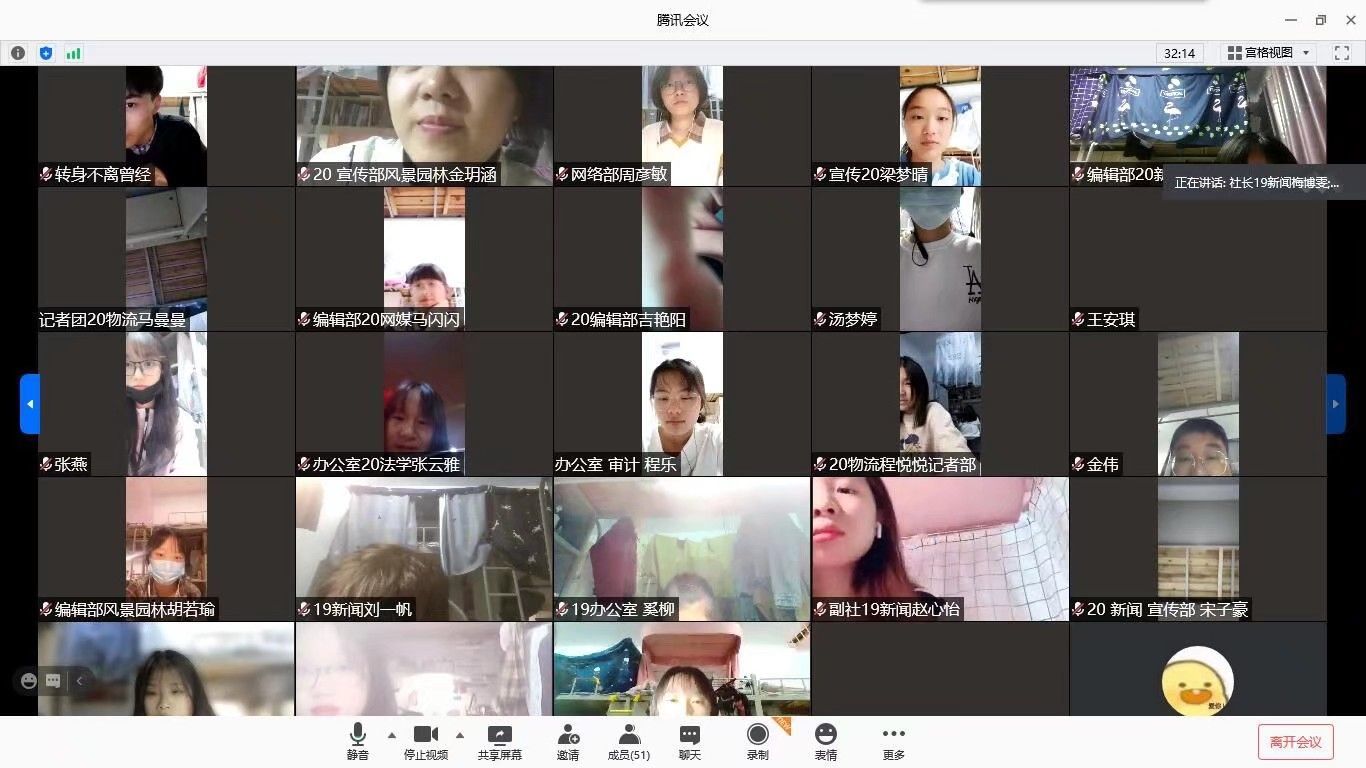The height and width of the screenshot is (768, 1366).
Task: Enter fullscreen mode icon at top right
Action: pos(1342,53)
